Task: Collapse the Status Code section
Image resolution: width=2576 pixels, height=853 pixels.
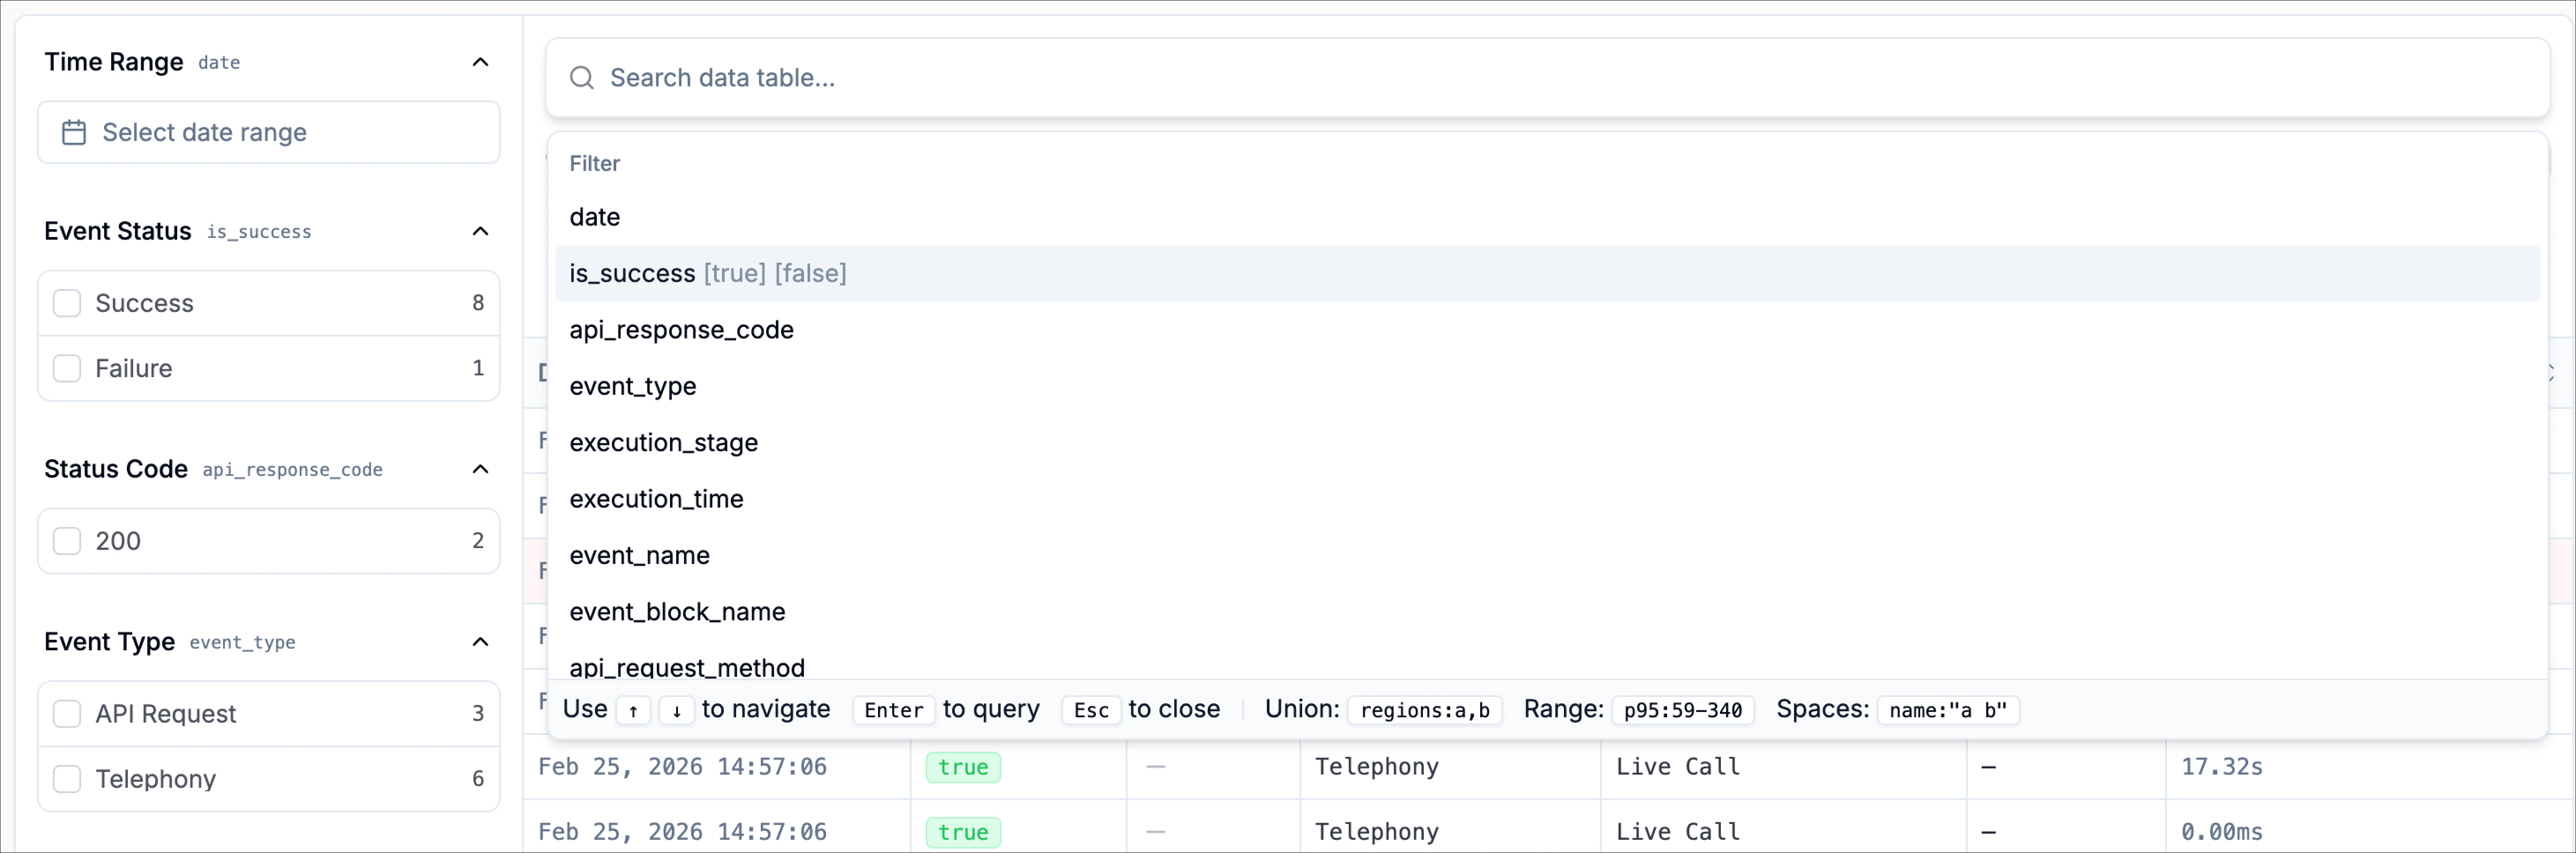Action: (480, 469)
